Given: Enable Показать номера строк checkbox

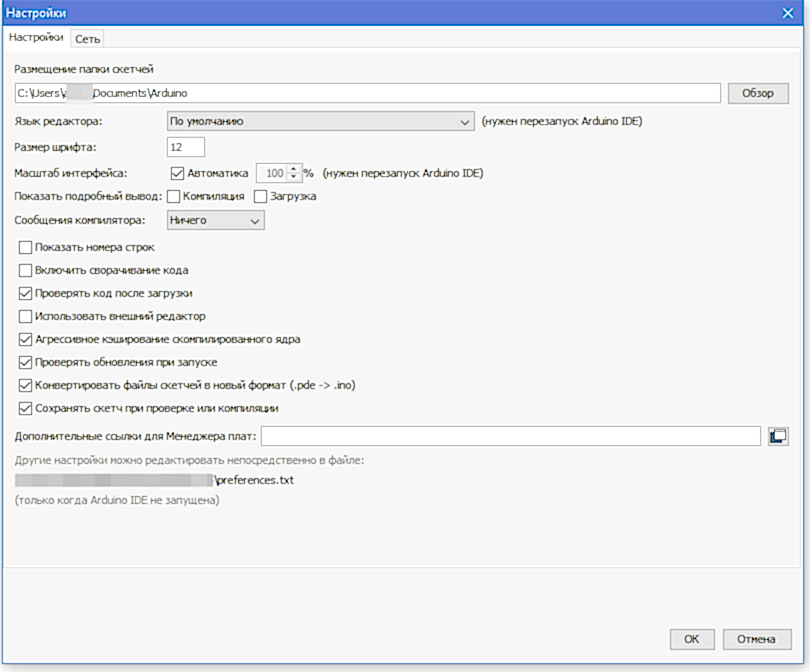Looking at the screenshot, I should (26, 247).
